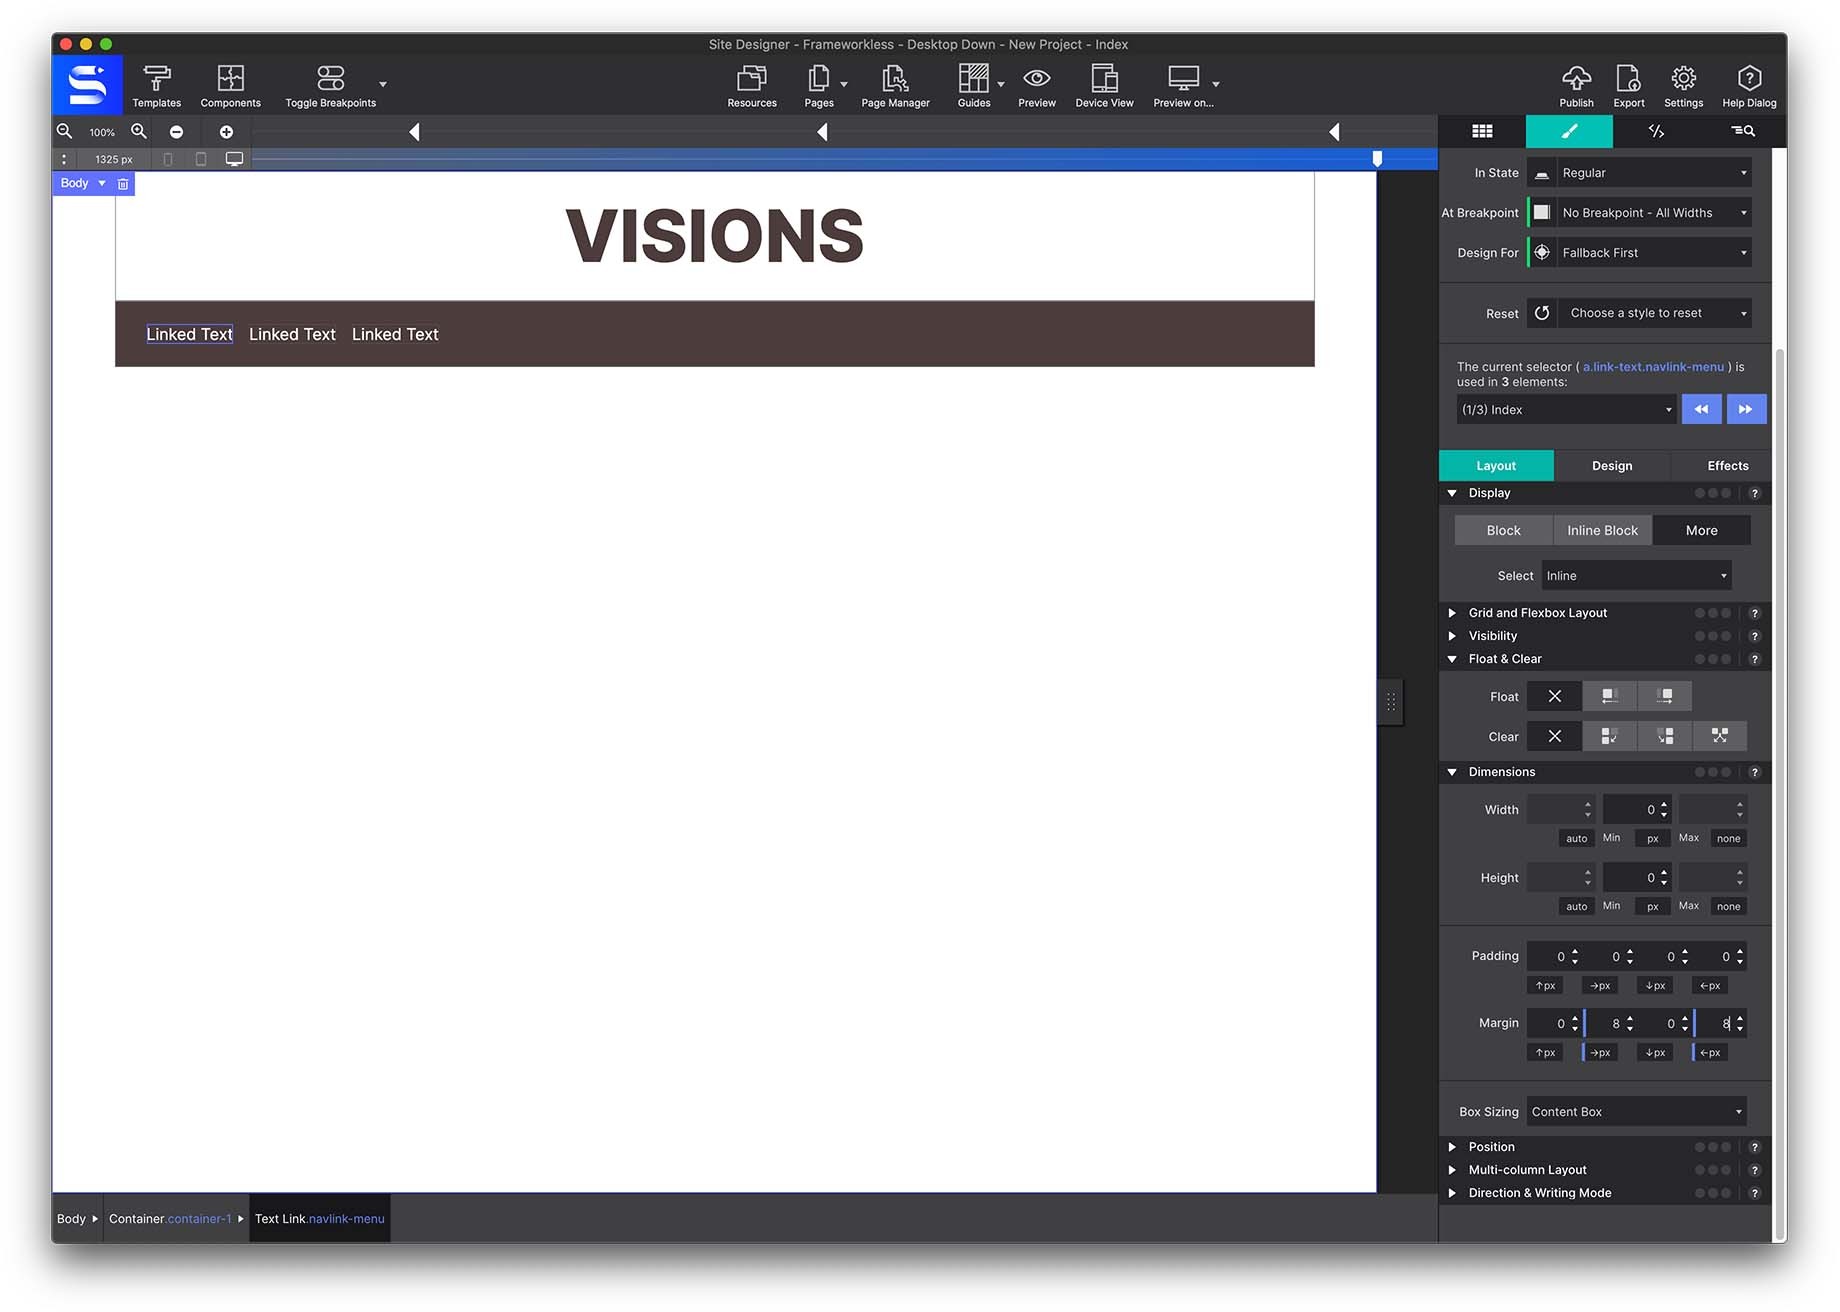Click More display options button
1840x1312 pixels.
coord(1701,530)
